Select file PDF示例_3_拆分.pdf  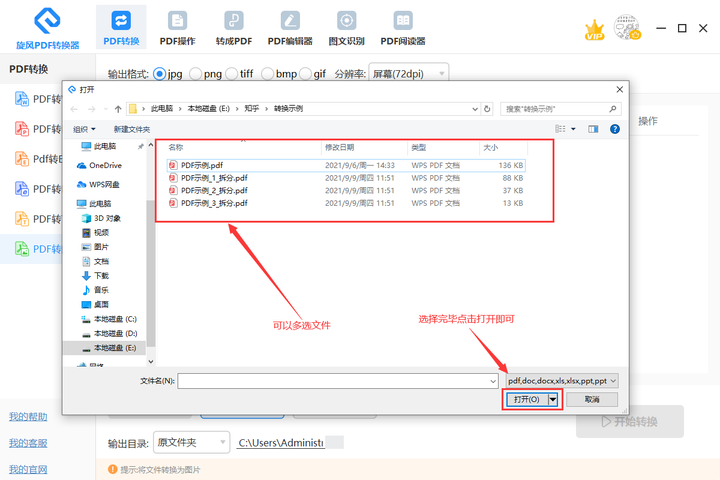pyautogui.click(x=346, y=203)
